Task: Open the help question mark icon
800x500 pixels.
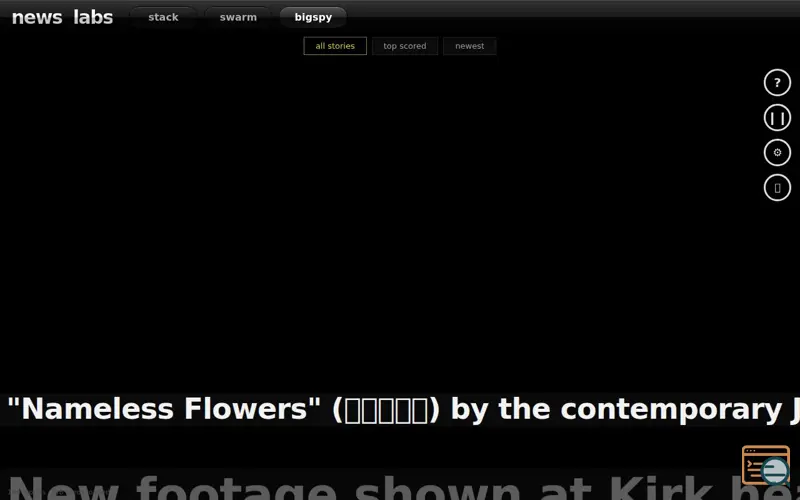Action: click(777, 83)
